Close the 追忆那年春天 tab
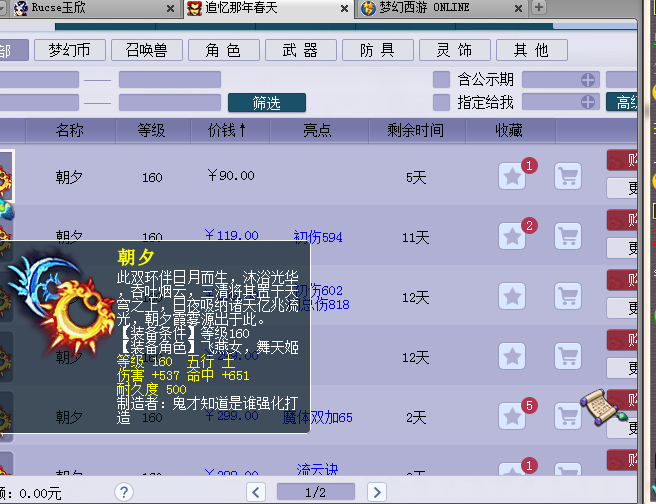Image resolution: width=656 pixels, height=504 pixels. point(344,8)
